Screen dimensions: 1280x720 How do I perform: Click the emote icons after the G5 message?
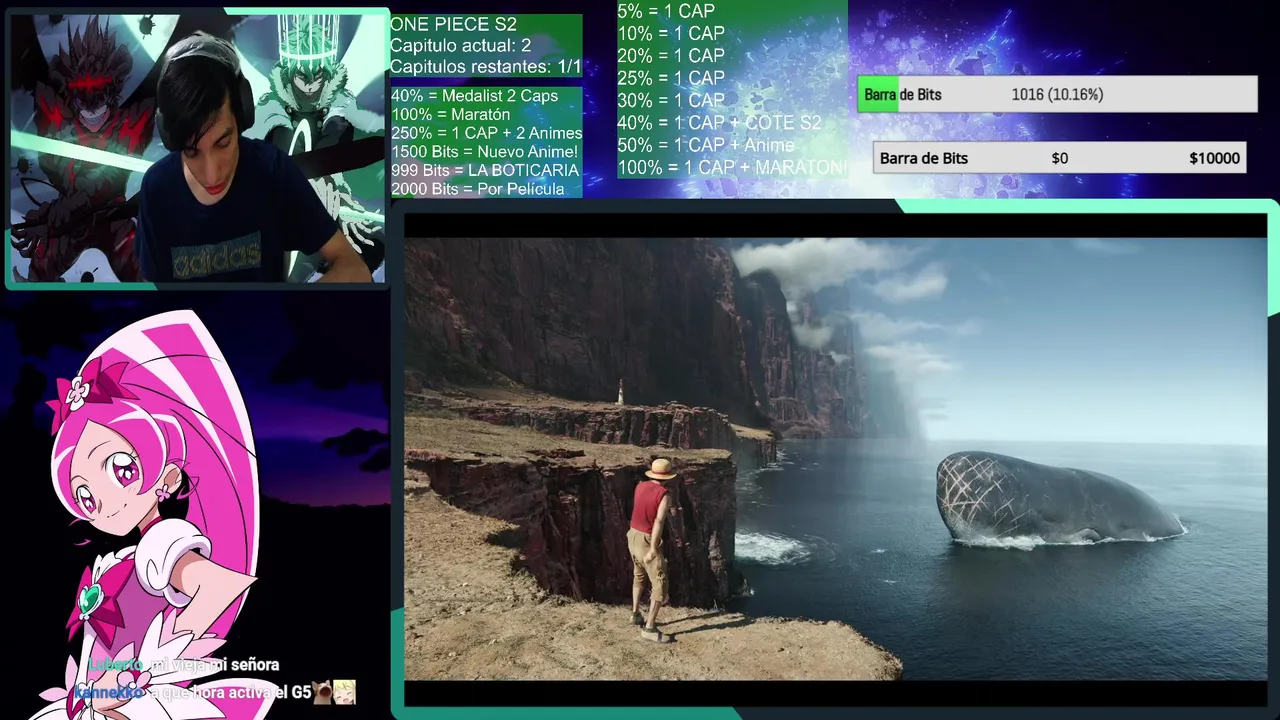click(x=334, y=692)
